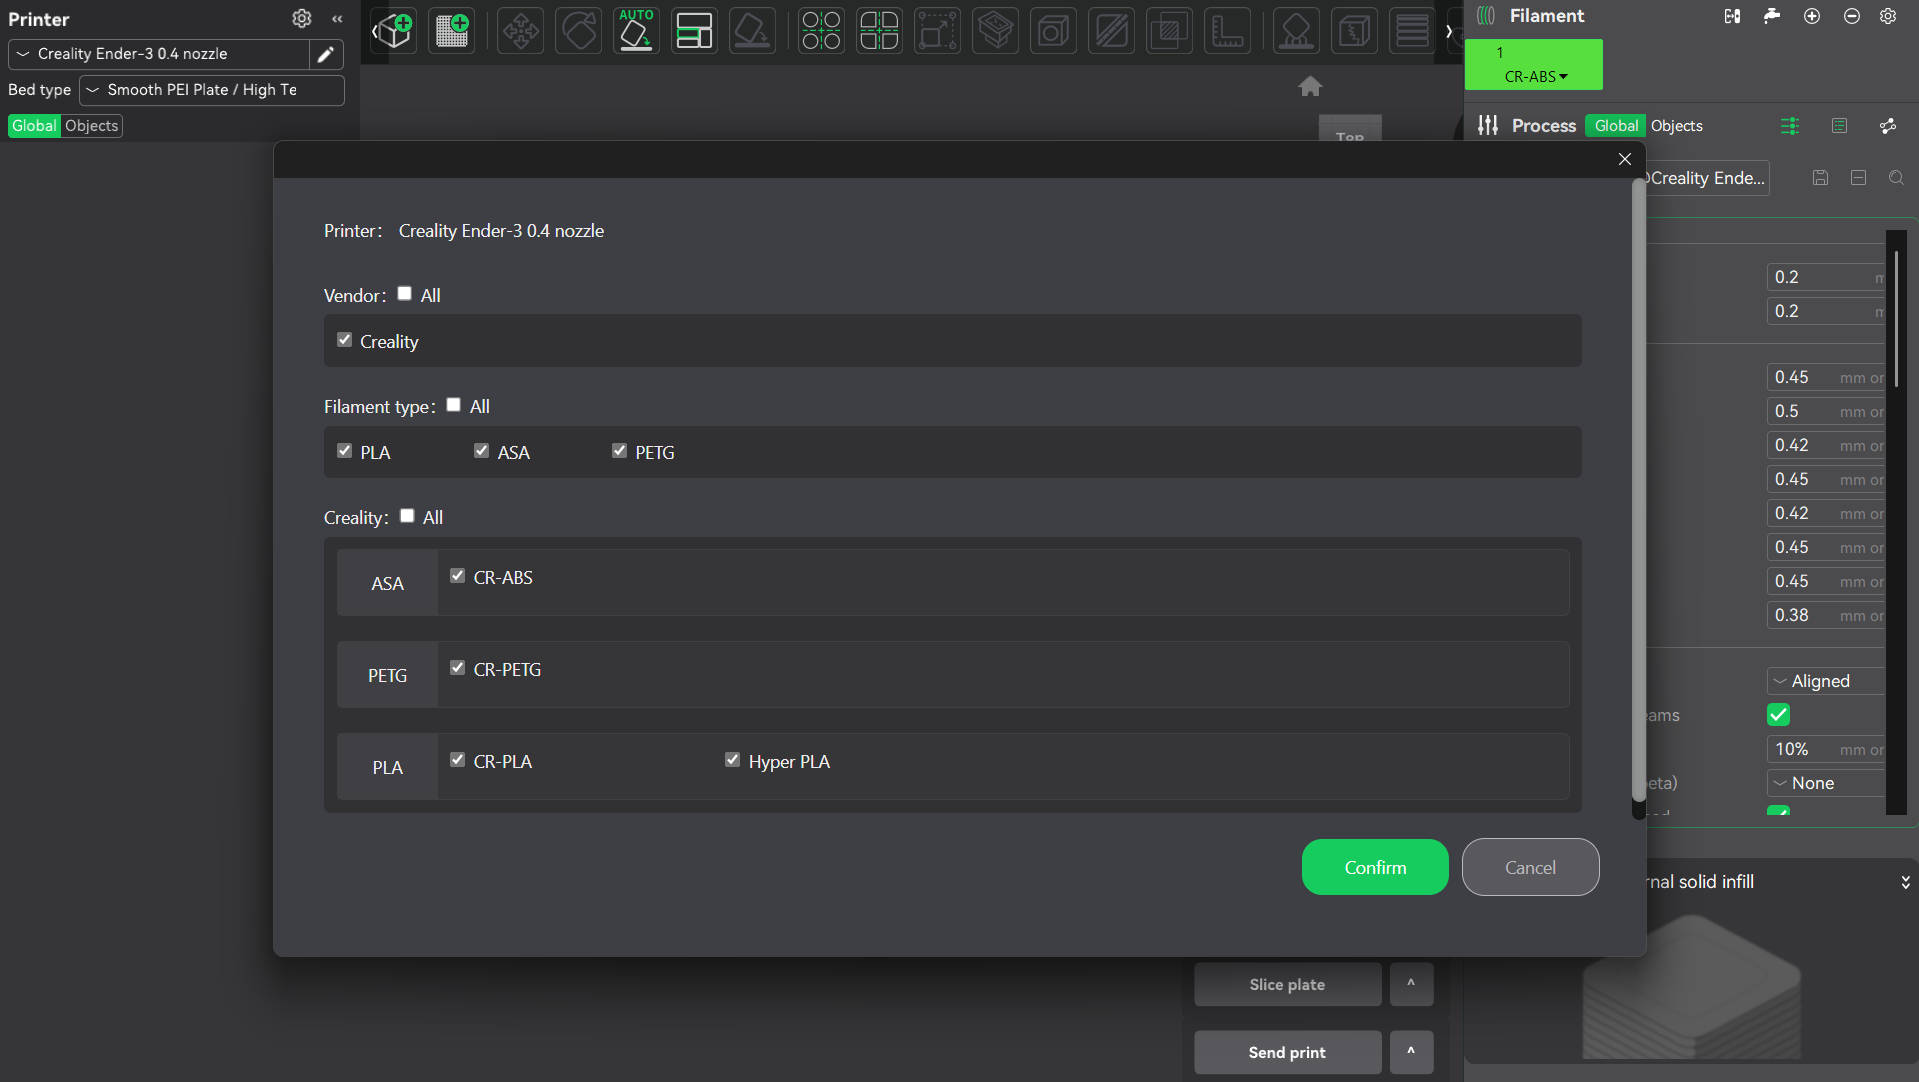Click the filament sync icon next to faucet
The image size is (1919, 1082).
click(1732, 16)
